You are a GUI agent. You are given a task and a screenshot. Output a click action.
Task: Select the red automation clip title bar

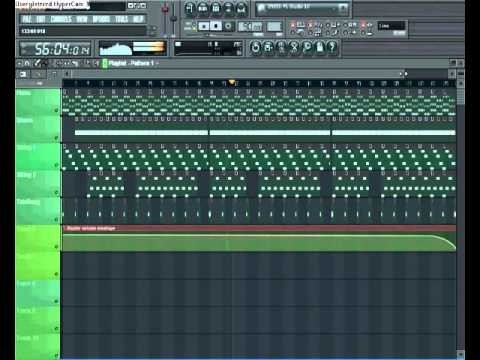(x=259, y=228)
